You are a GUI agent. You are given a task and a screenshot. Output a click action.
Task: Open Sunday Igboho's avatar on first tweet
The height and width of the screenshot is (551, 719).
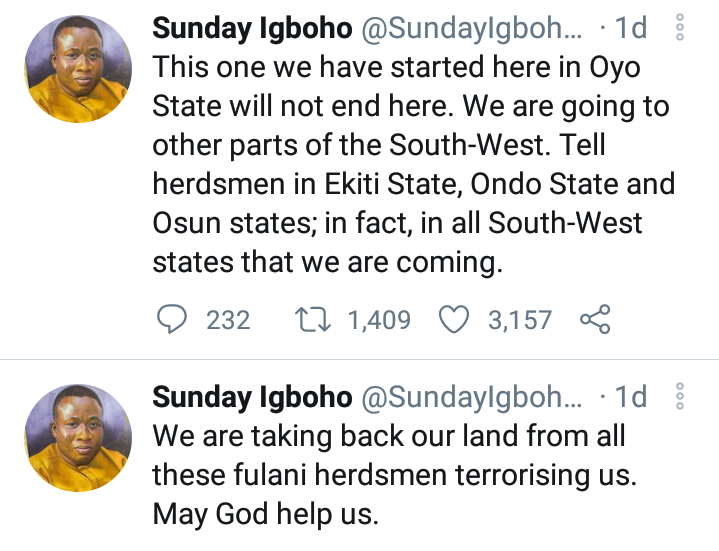[78, 69]
